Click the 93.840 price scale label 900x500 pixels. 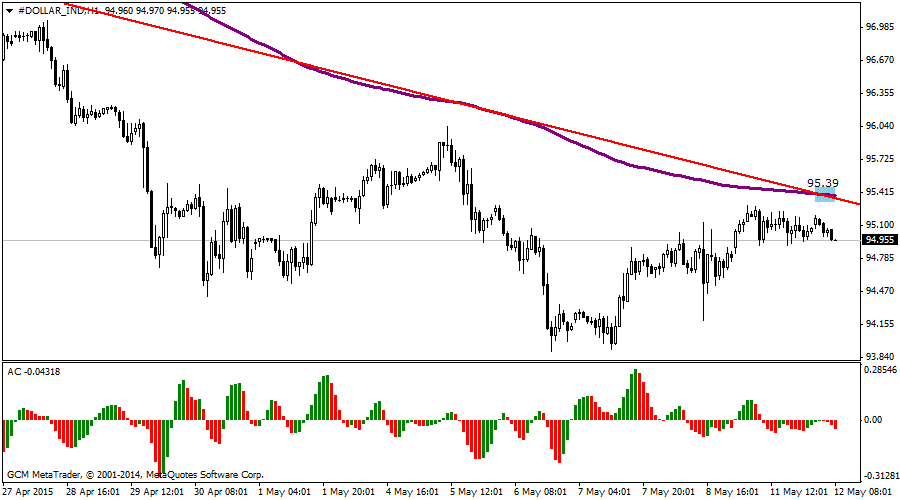click(879, 357)
